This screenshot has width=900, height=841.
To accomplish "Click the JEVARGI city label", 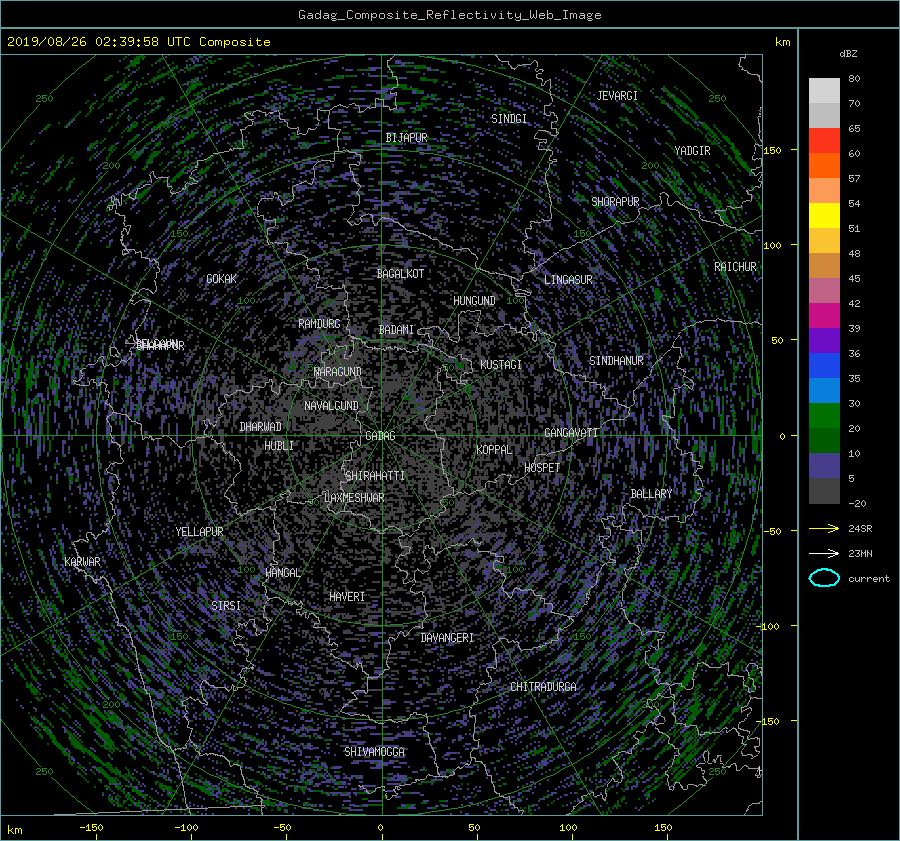I will point(617,96).
